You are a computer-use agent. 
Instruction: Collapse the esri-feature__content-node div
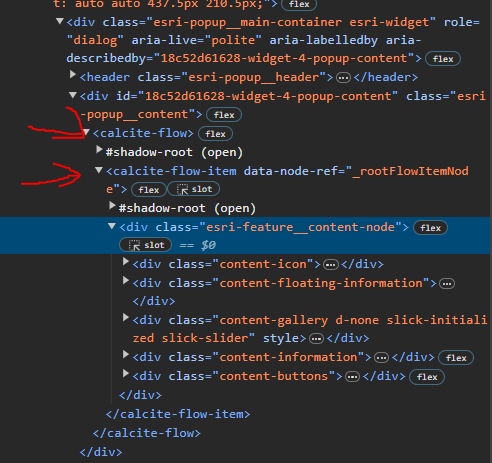(112, 226)
